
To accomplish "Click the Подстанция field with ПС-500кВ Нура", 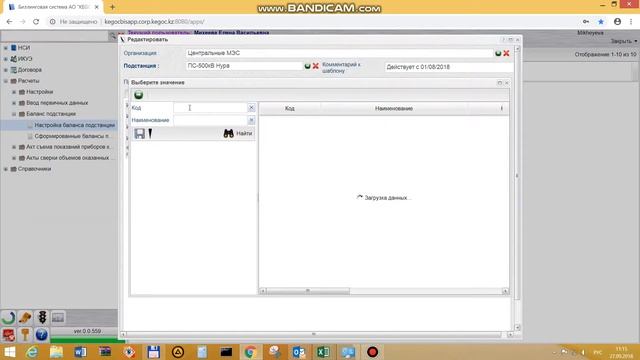I will (x=244, y=66).
